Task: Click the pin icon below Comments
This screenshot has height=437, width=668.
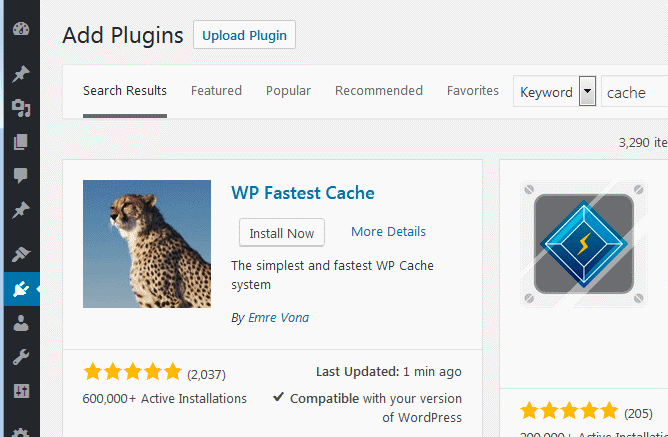Action: 21,210
